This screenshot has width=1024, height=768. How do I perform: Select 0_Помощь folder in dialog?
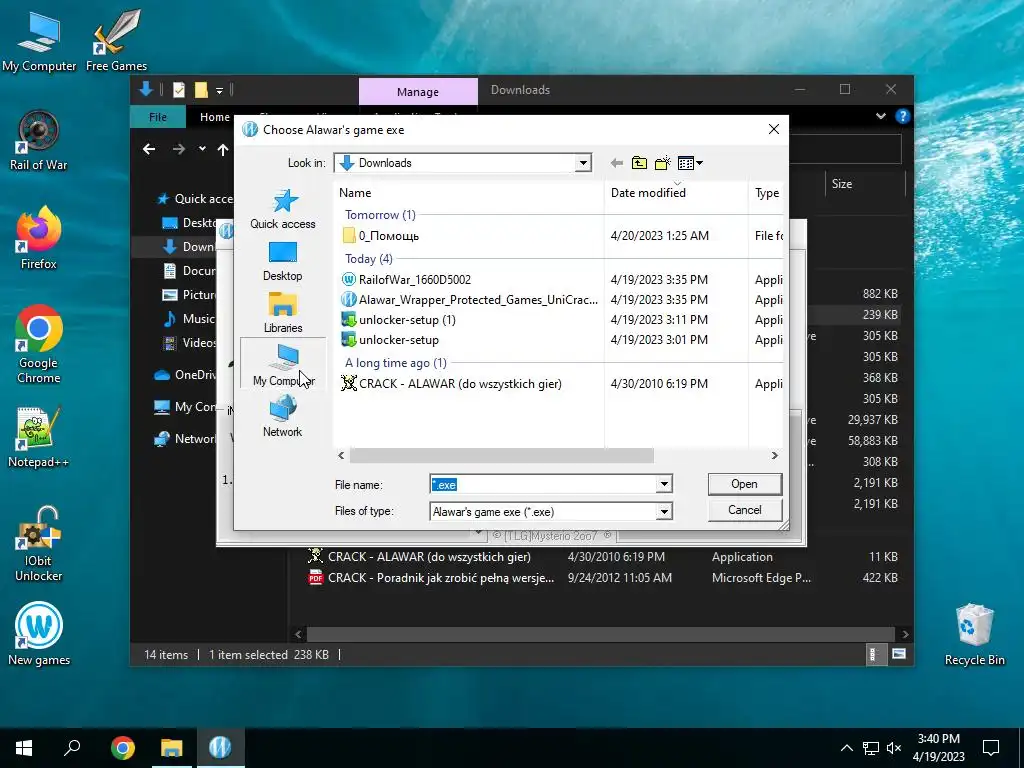click(x=389, y=236)
